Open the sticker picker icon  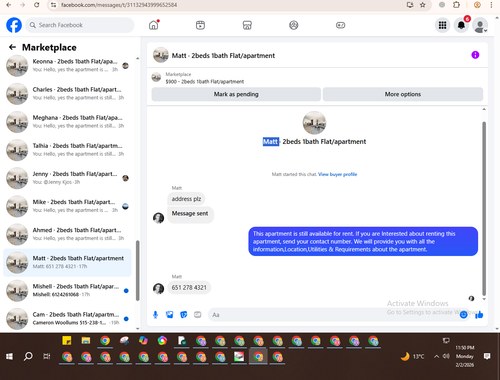point(184,315)
